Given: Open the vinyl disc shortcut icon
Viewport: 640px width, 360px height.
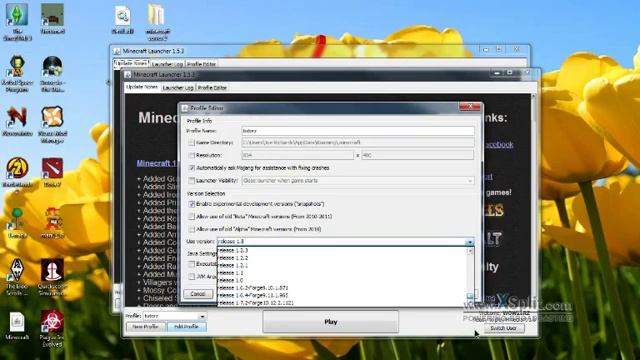Looking at the screenshot, I should 52,73.
